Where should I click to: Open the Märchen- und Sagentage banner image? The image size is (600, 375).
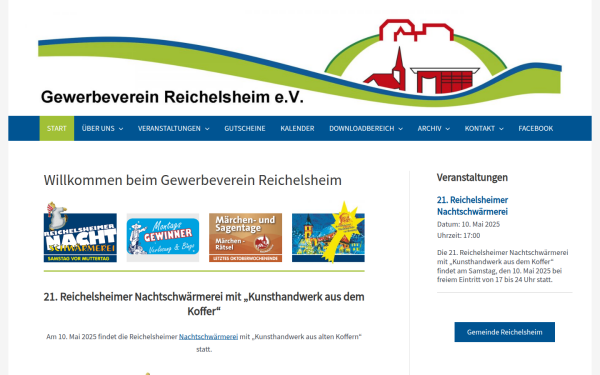(x=245, y=238)
